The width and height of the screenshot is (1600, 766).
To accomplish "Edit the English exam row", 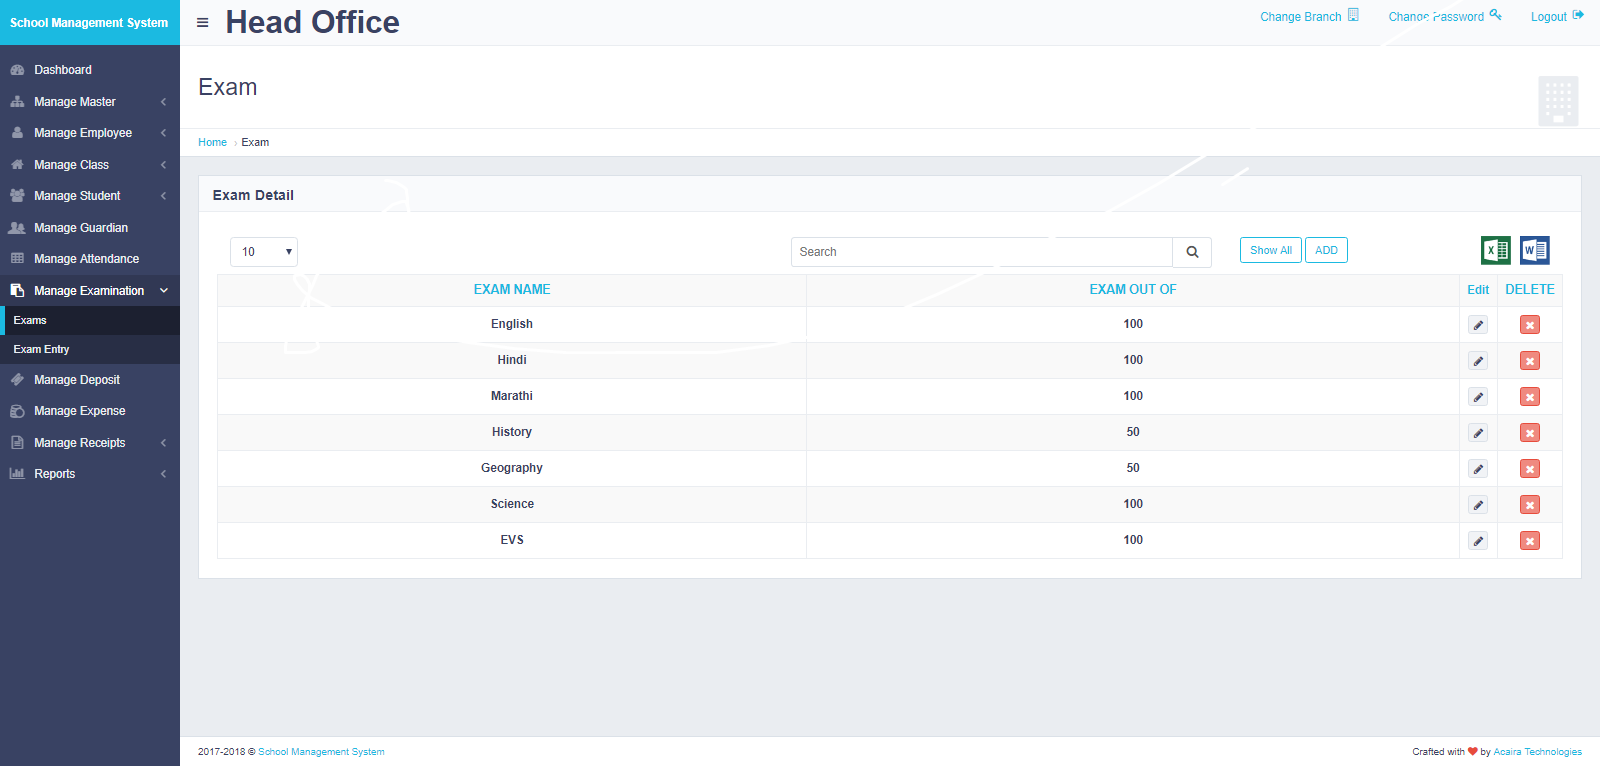I will (1478, 325).
